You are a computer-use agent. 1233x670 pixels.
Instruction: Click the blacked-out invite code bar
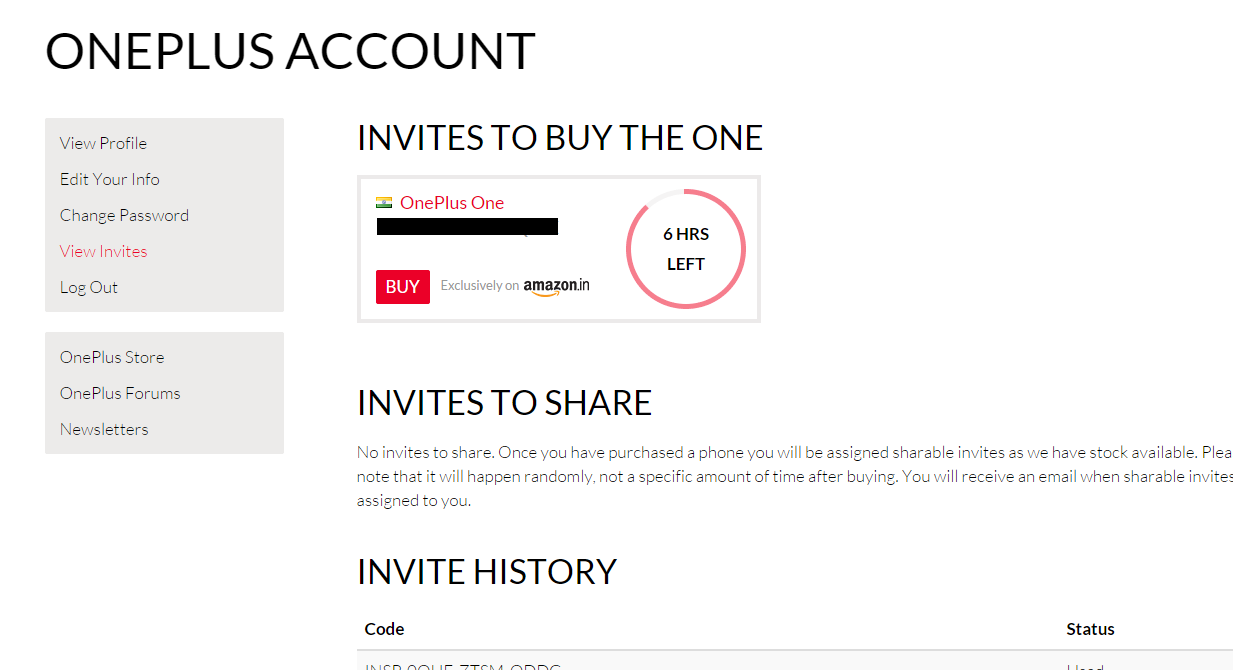point(467,227)
